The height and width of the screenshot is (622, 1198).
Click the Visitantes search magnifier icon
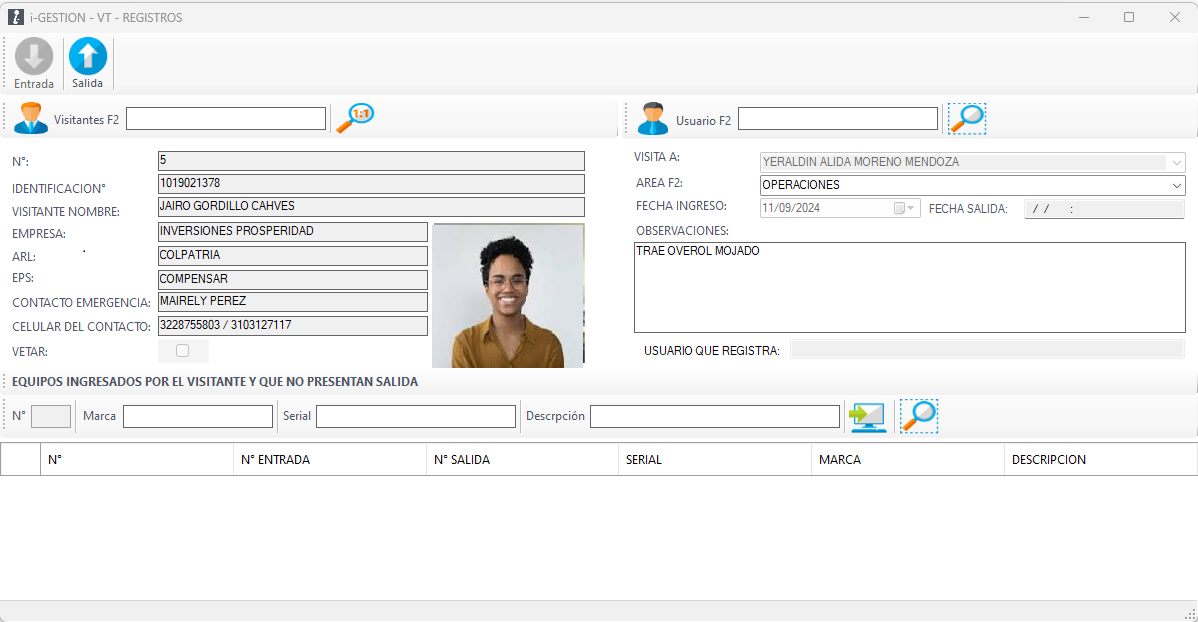[x=354, y=118]
